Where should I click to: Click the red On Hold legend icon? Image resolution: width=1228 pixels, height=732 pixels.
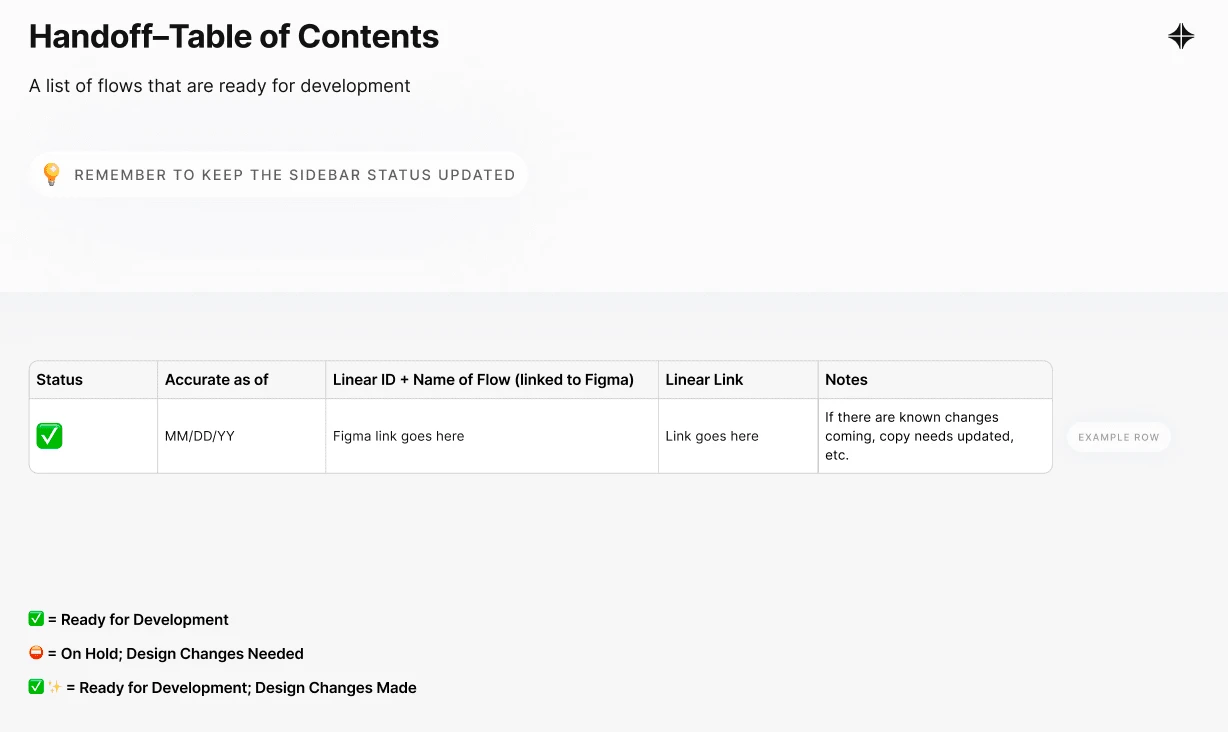(x=37, y=654)
